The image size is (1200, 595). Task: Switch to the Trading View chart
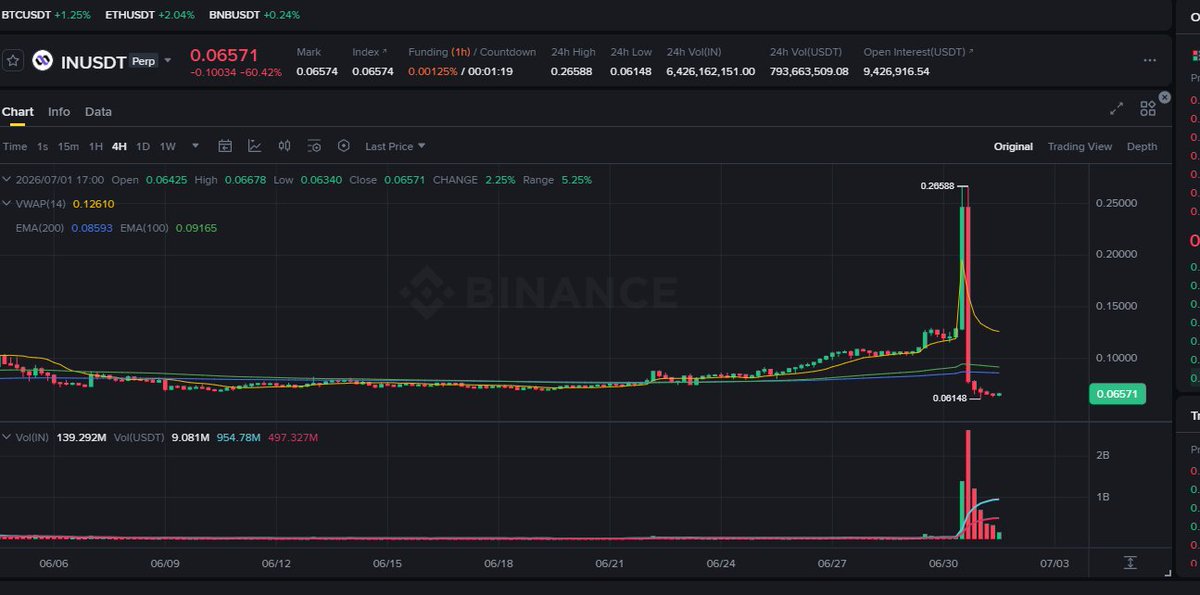pos(1080,146)
